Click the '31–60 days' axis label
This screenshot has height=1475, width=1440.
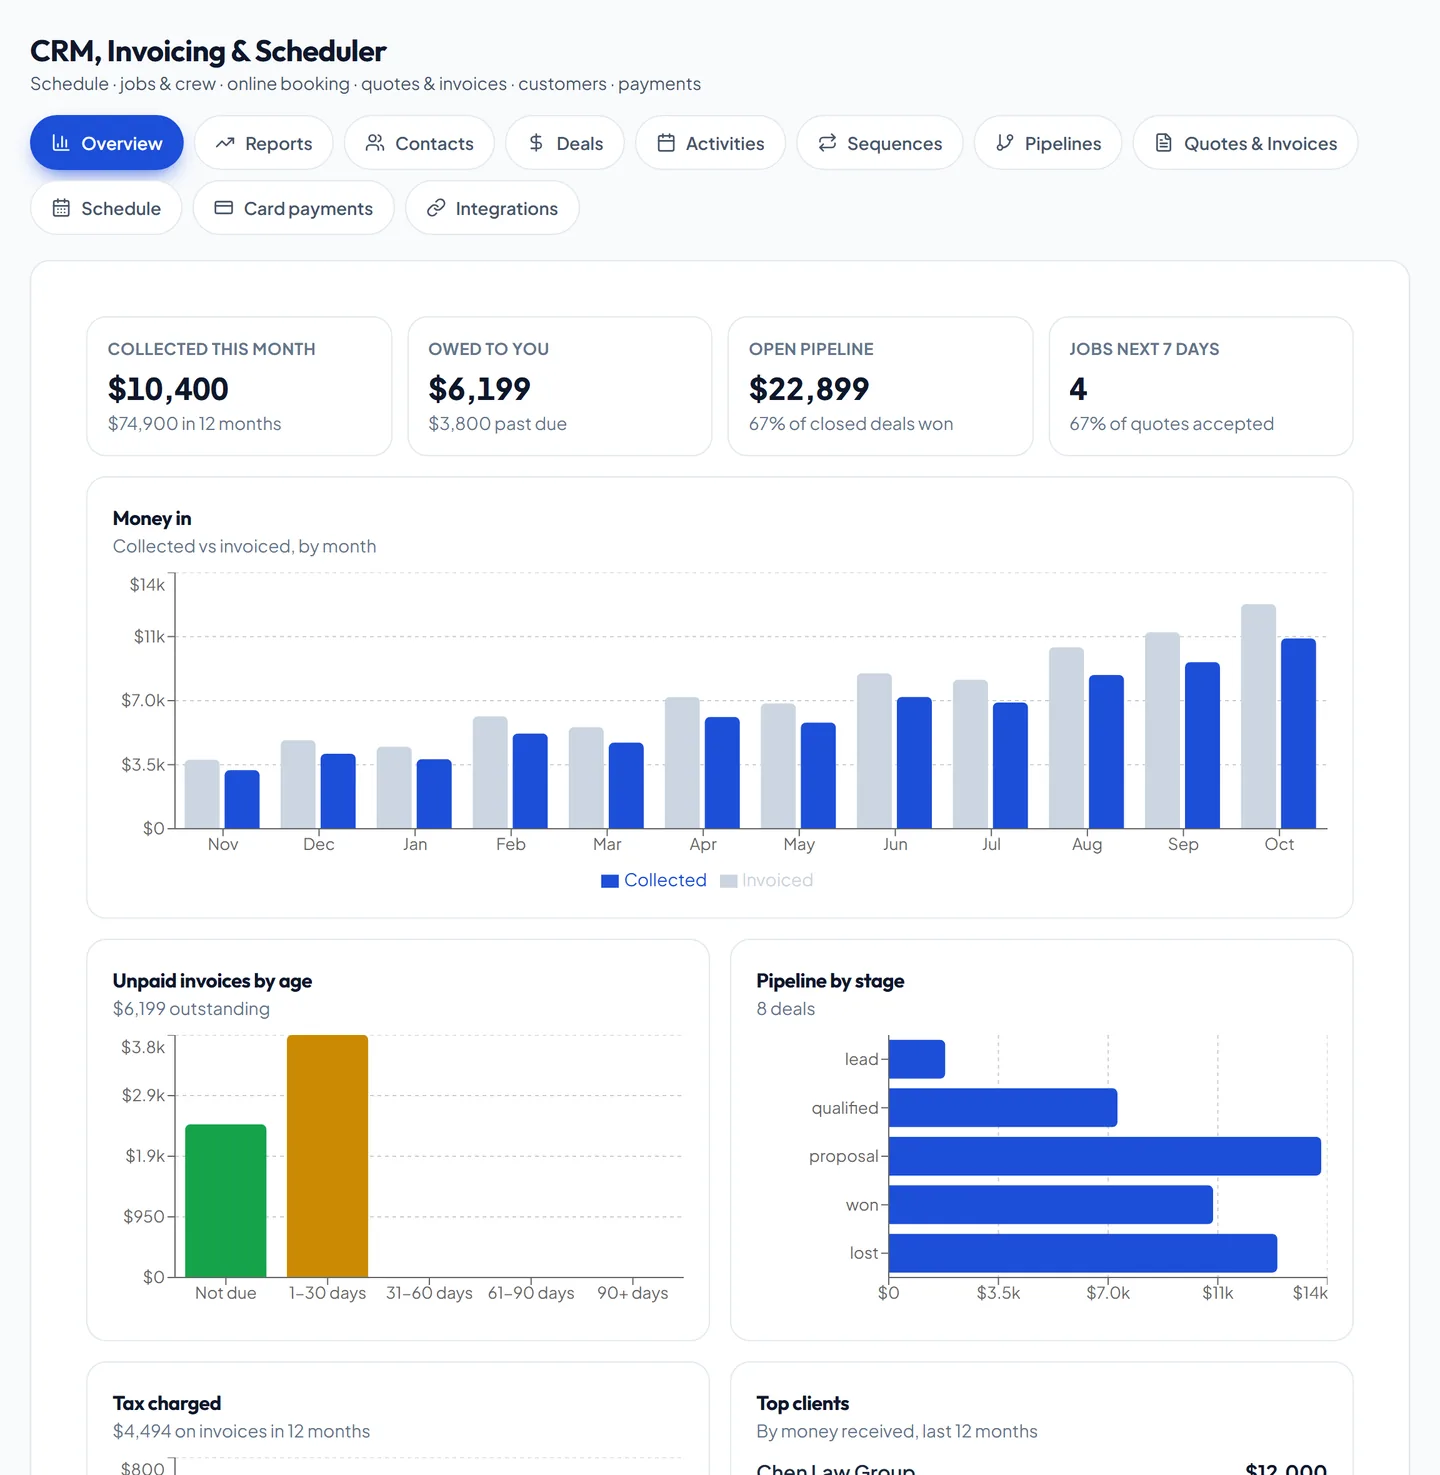429,1293
